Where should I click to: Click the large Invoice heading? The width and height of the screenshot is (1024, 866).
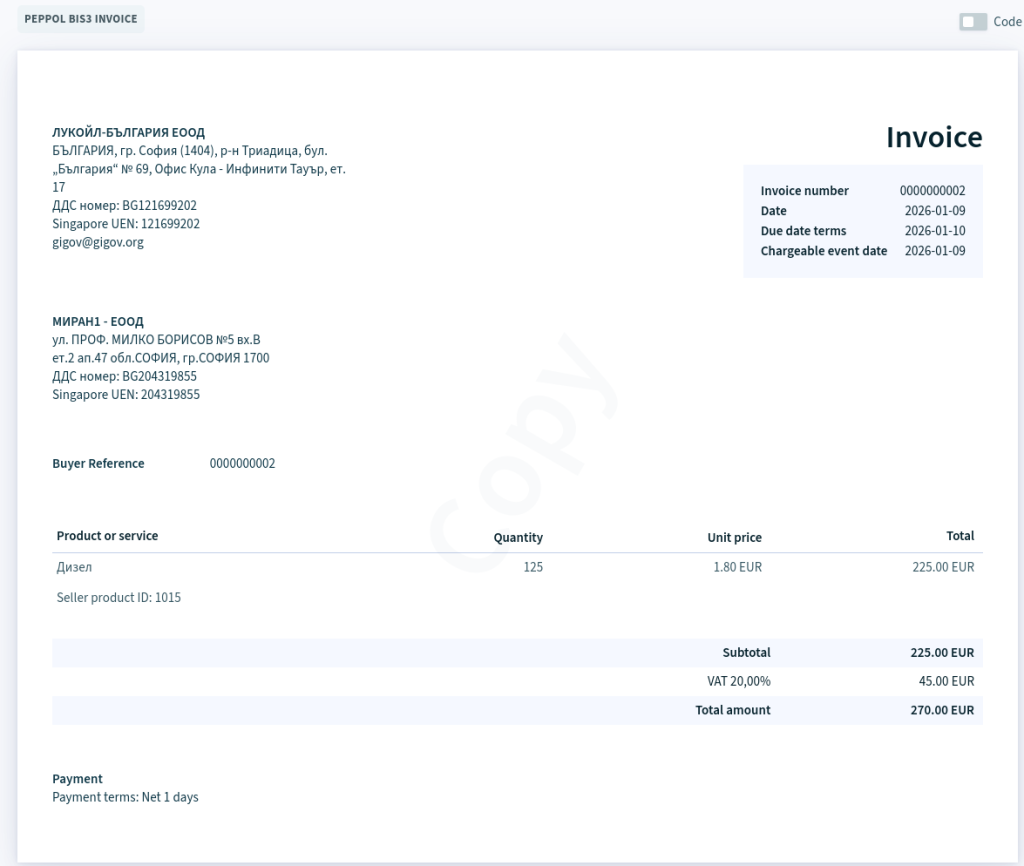pos(933,138)
